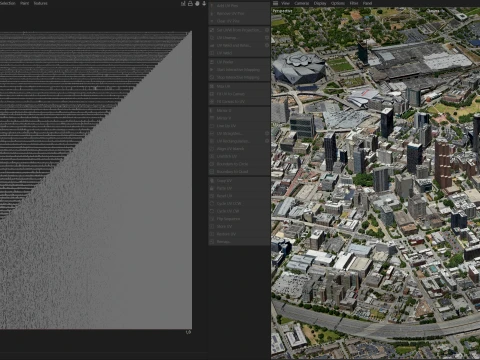Click Restore UV
The width and height of the screenshot is (480, 360).
(x=239, y=234)
